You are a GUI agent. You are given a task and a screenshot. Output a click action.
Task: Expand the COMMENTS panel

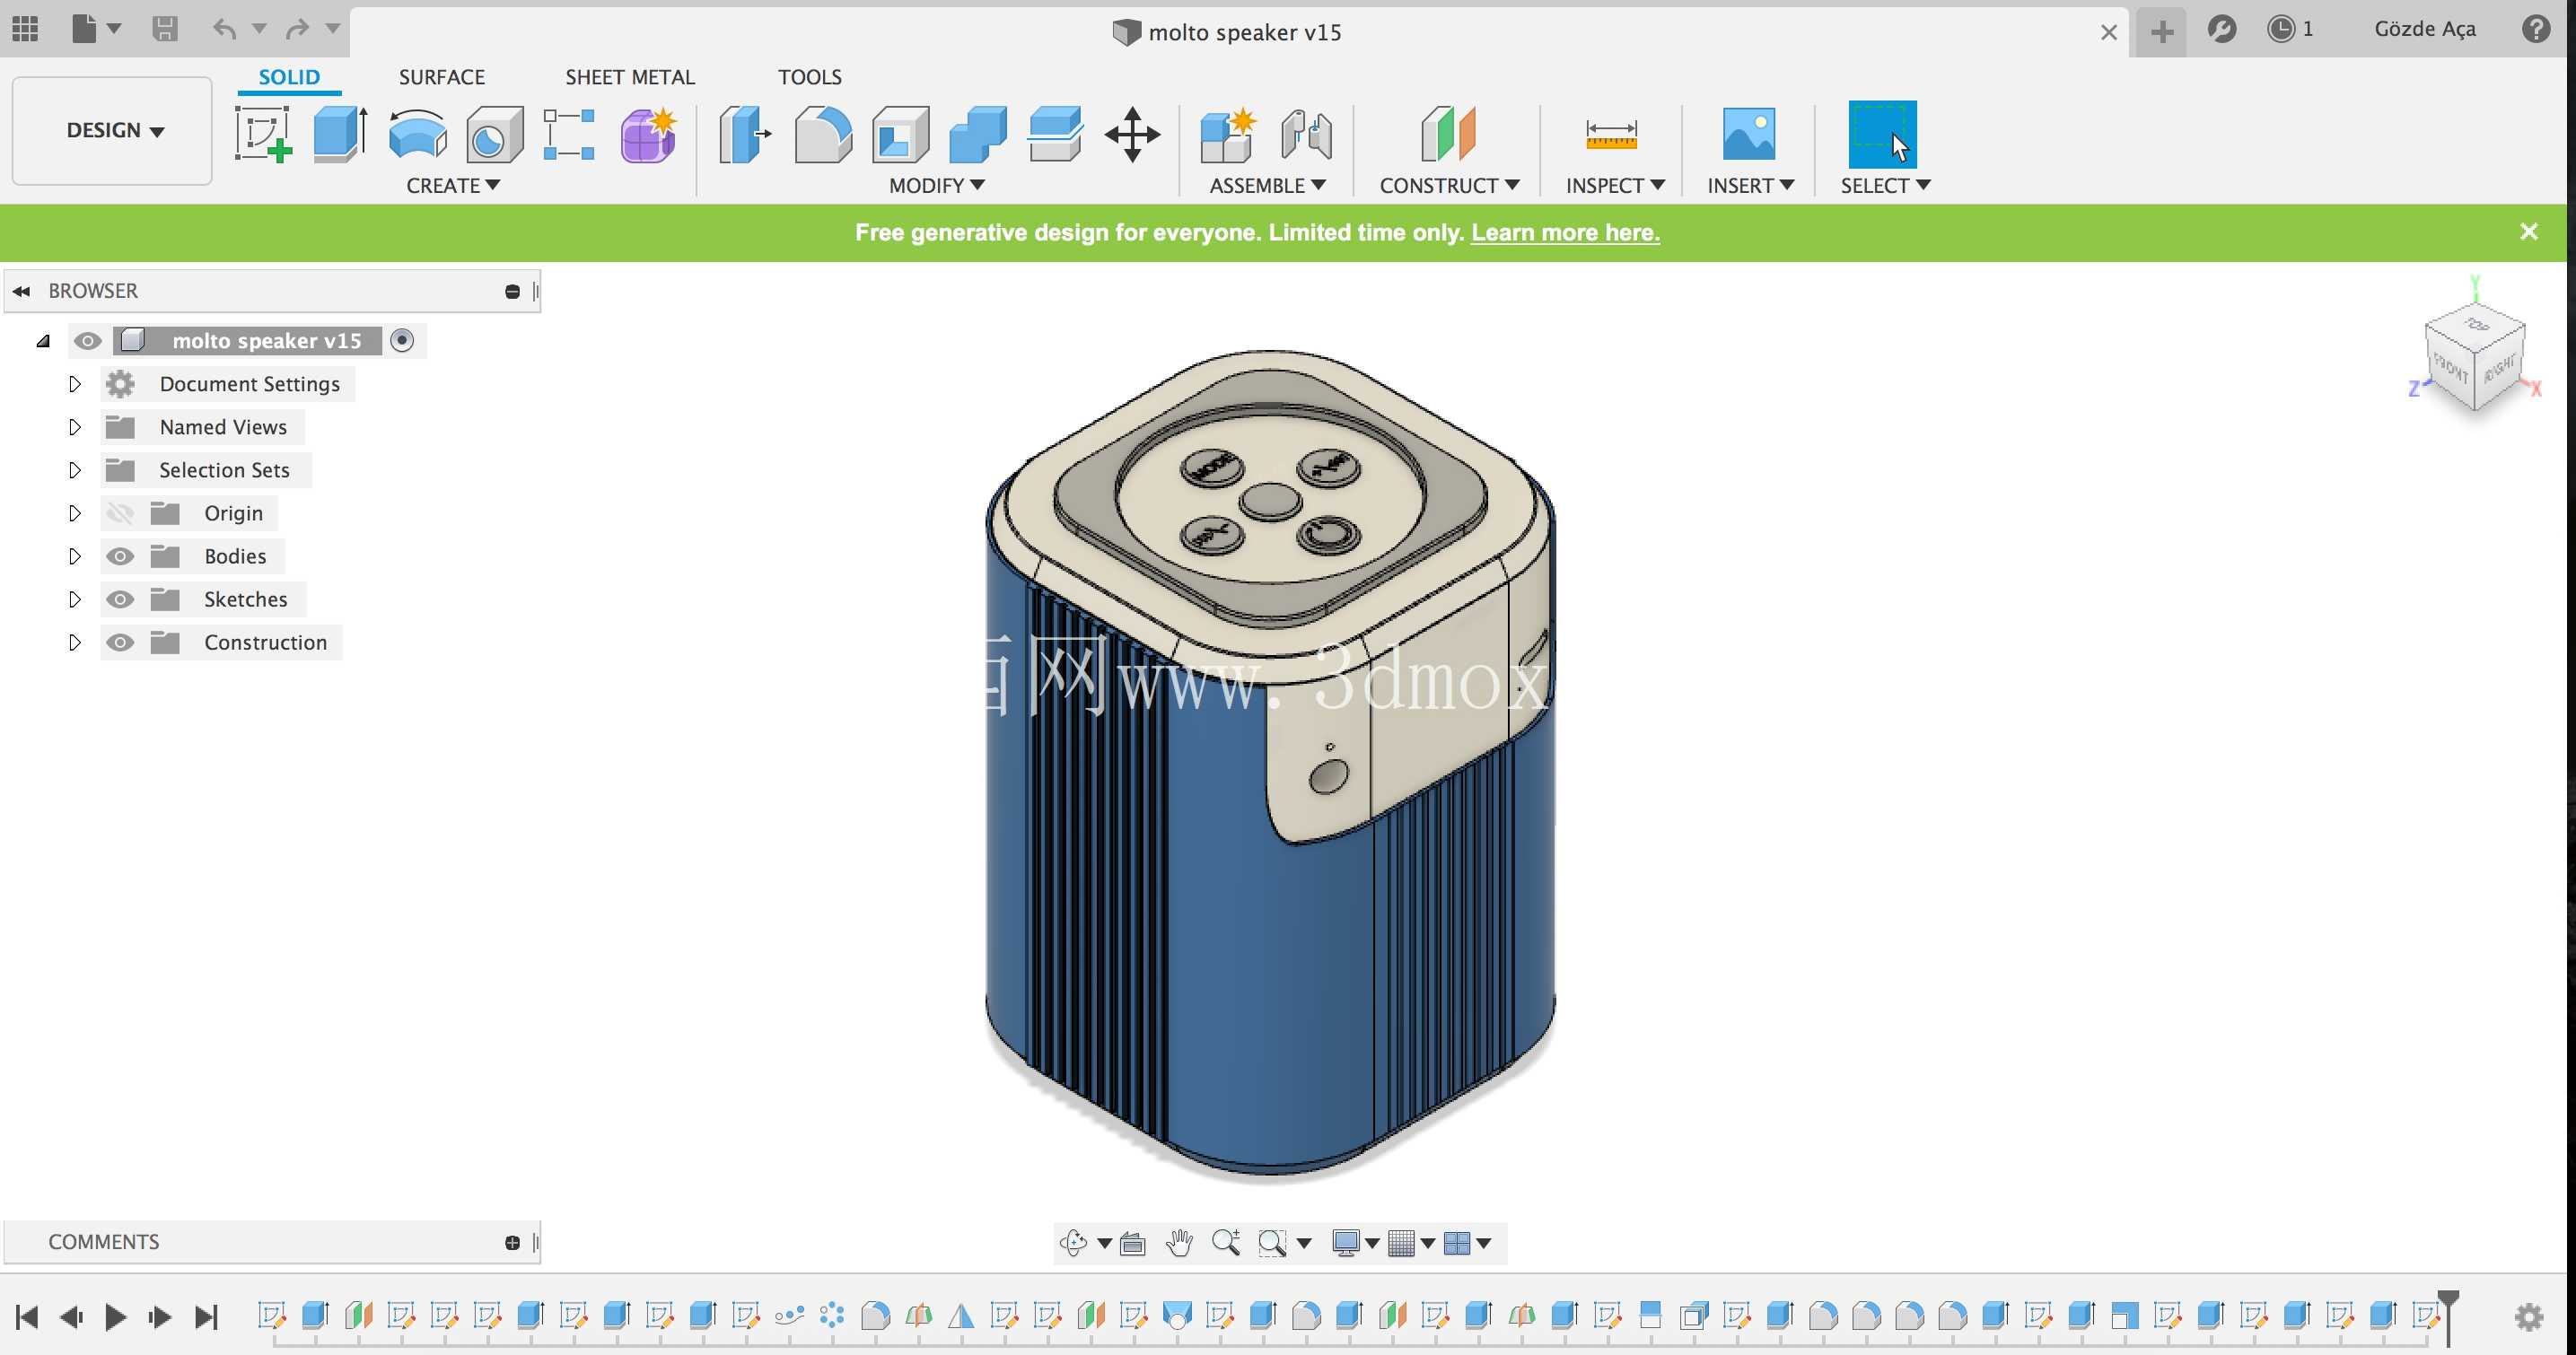click(x=512, y=1242)
